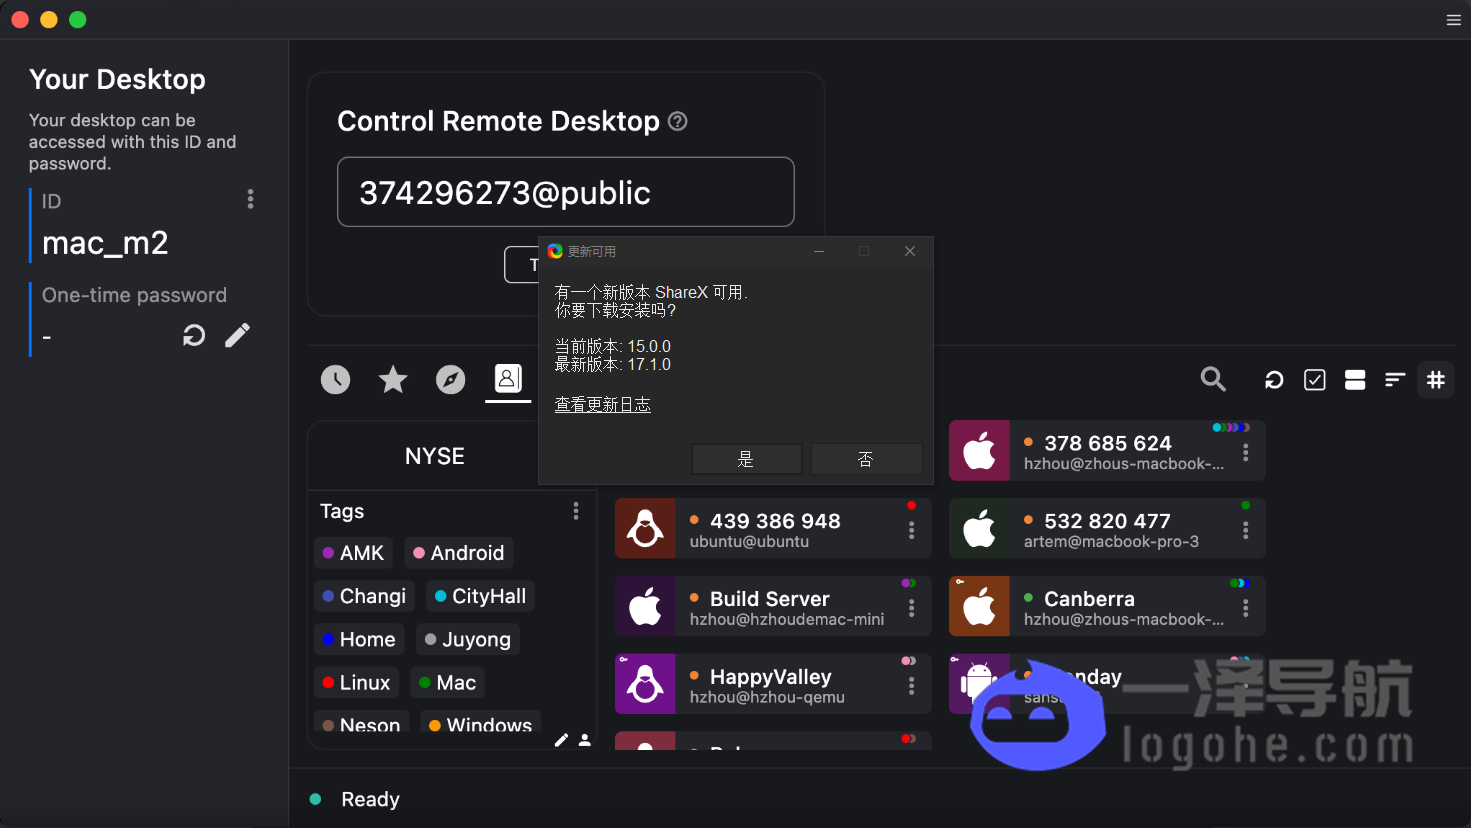
Task: Refresh the one-time password
Action: pos(194,335)
